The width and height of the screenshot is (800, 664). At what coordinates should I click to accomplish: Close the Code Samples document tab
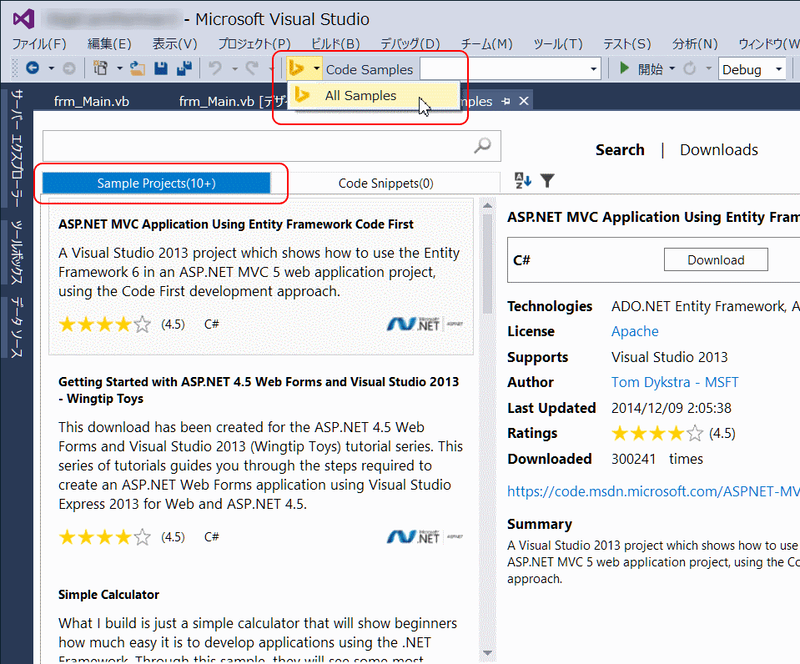[523, 101]
